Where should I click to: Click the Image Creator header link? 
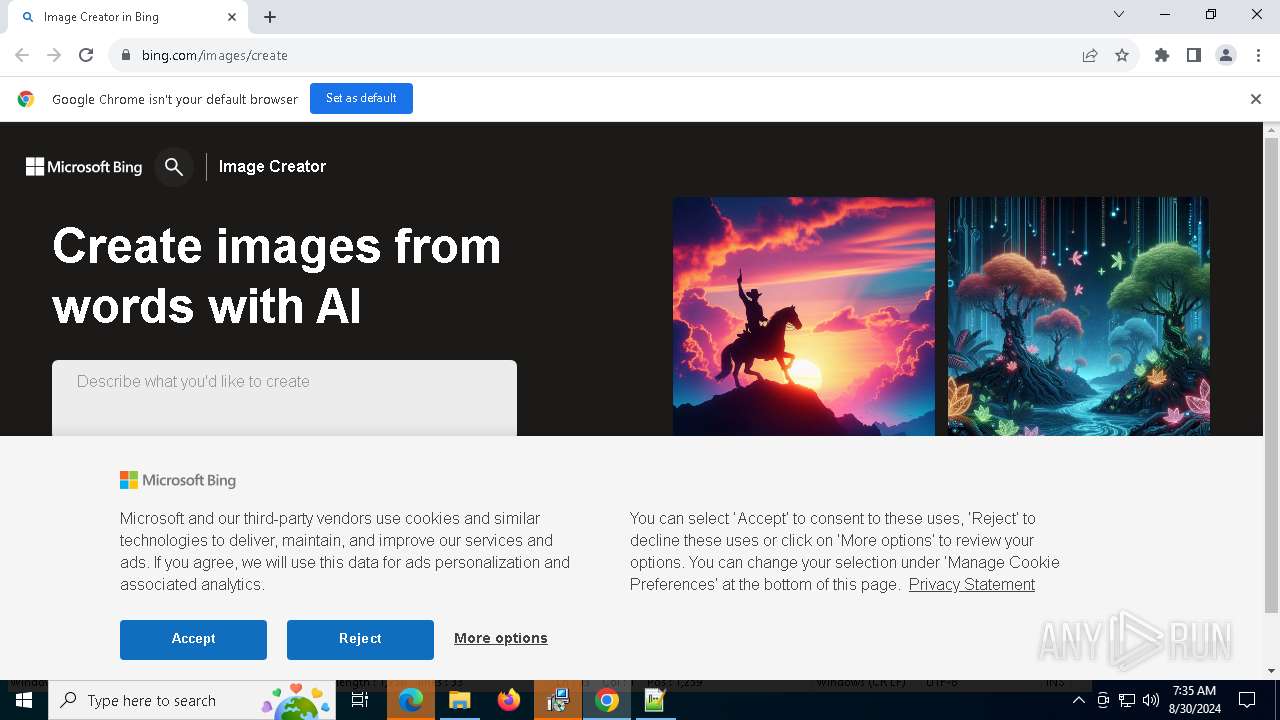point(272,167)
